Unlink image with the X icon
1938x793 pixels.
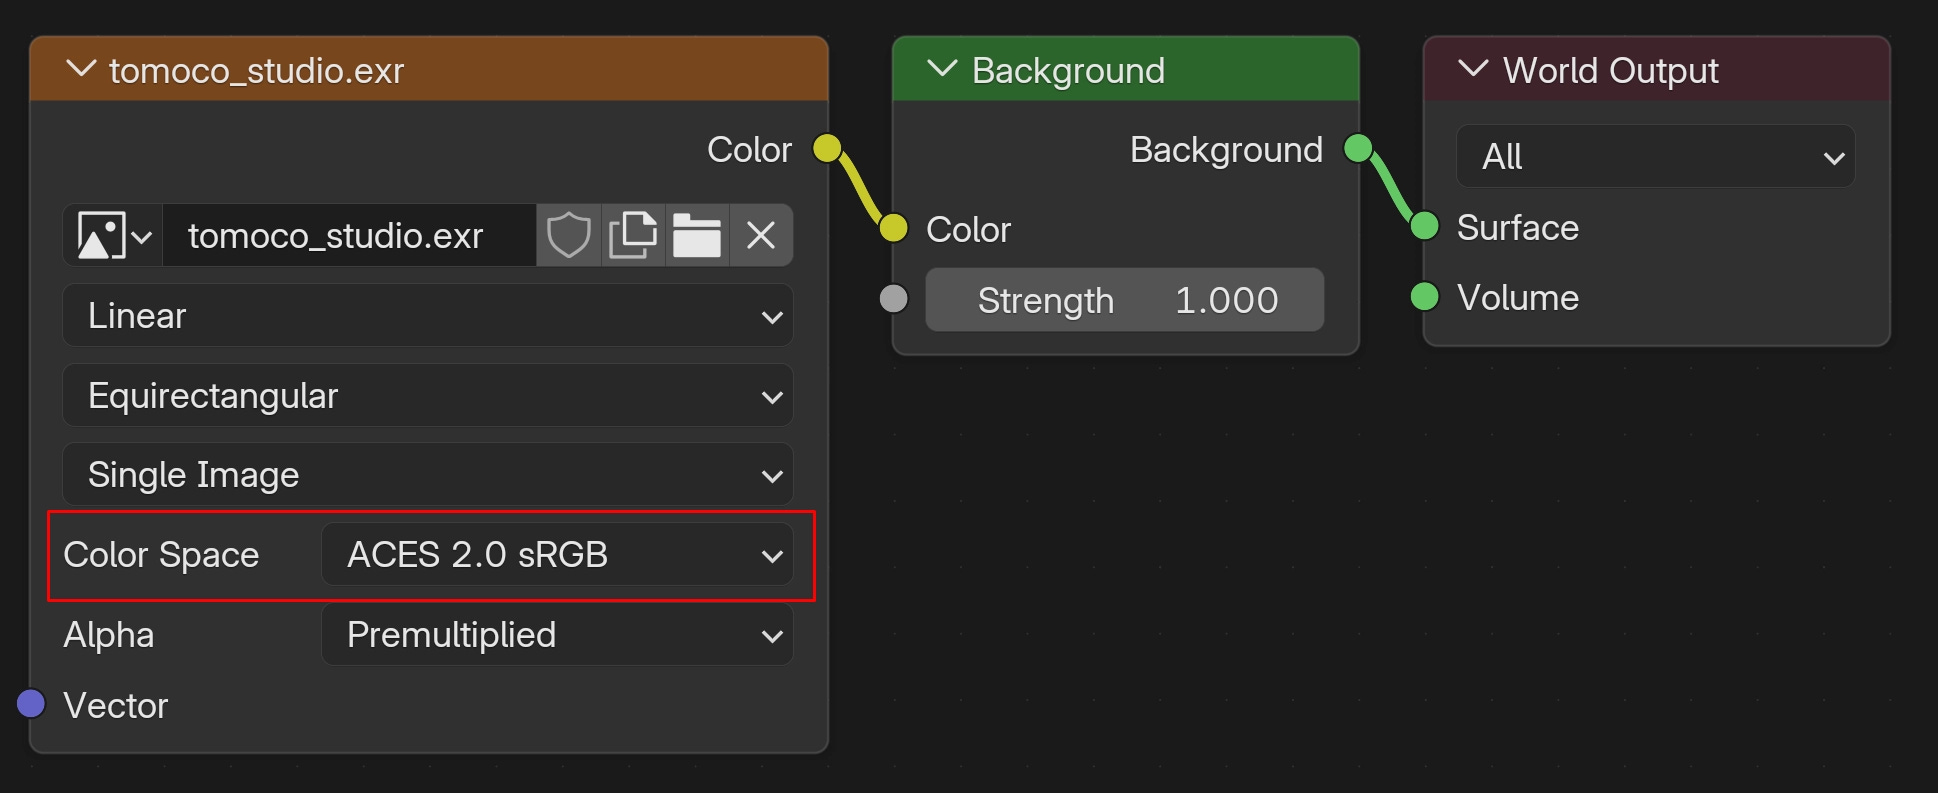[761, 236]
